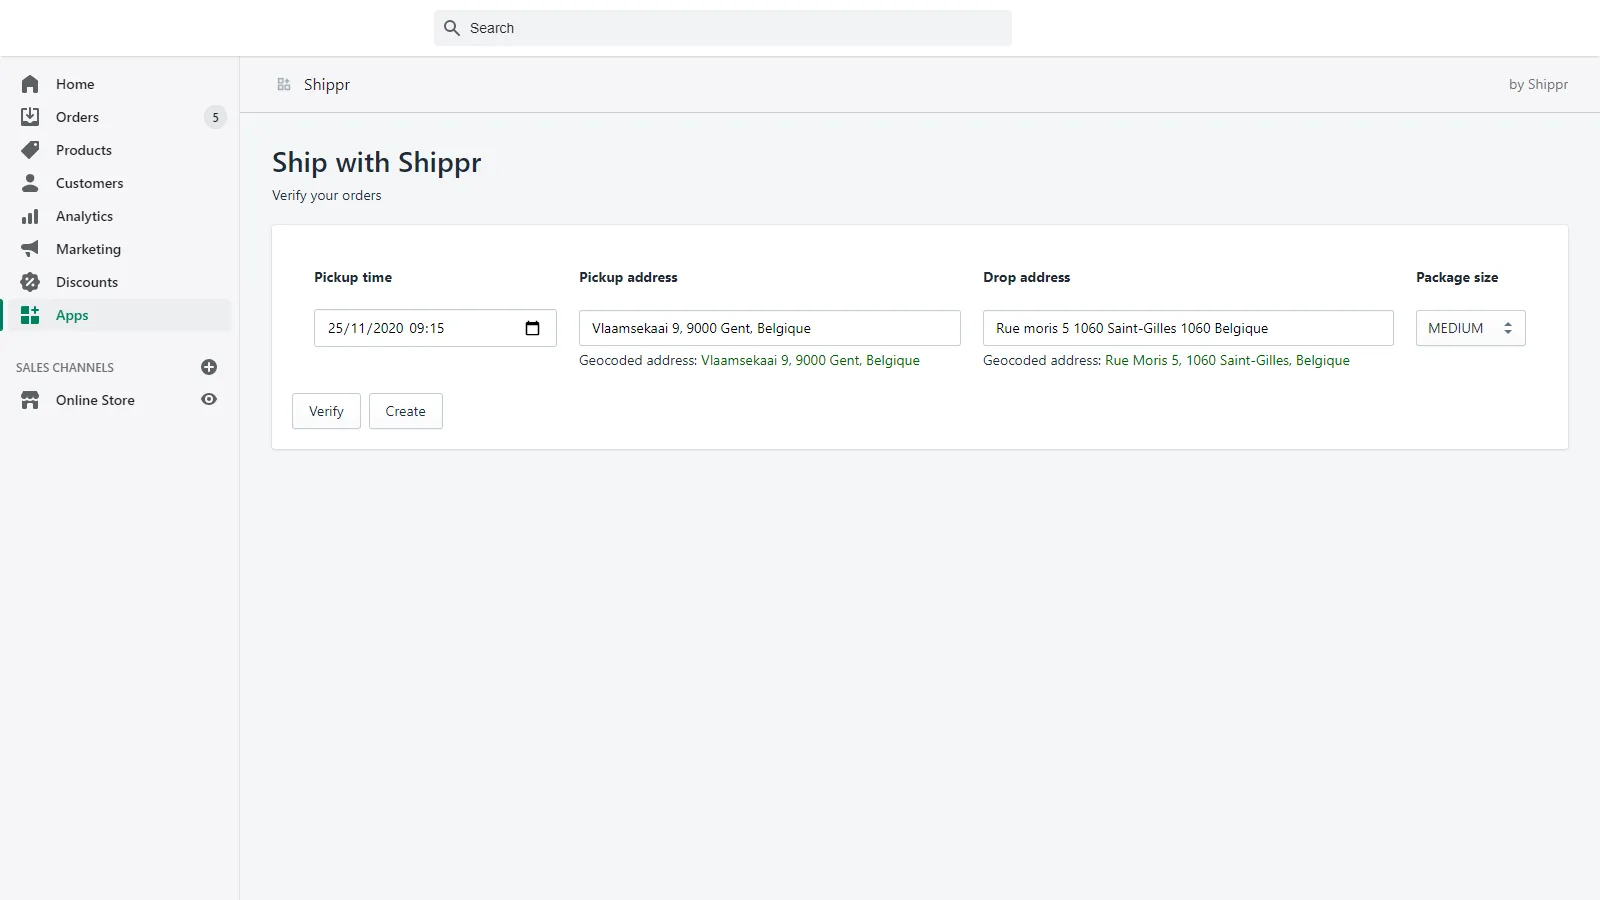Click the Drop address input
Image resolution: width=1600 pixels, height=900 pixels.
[1188, 328]
